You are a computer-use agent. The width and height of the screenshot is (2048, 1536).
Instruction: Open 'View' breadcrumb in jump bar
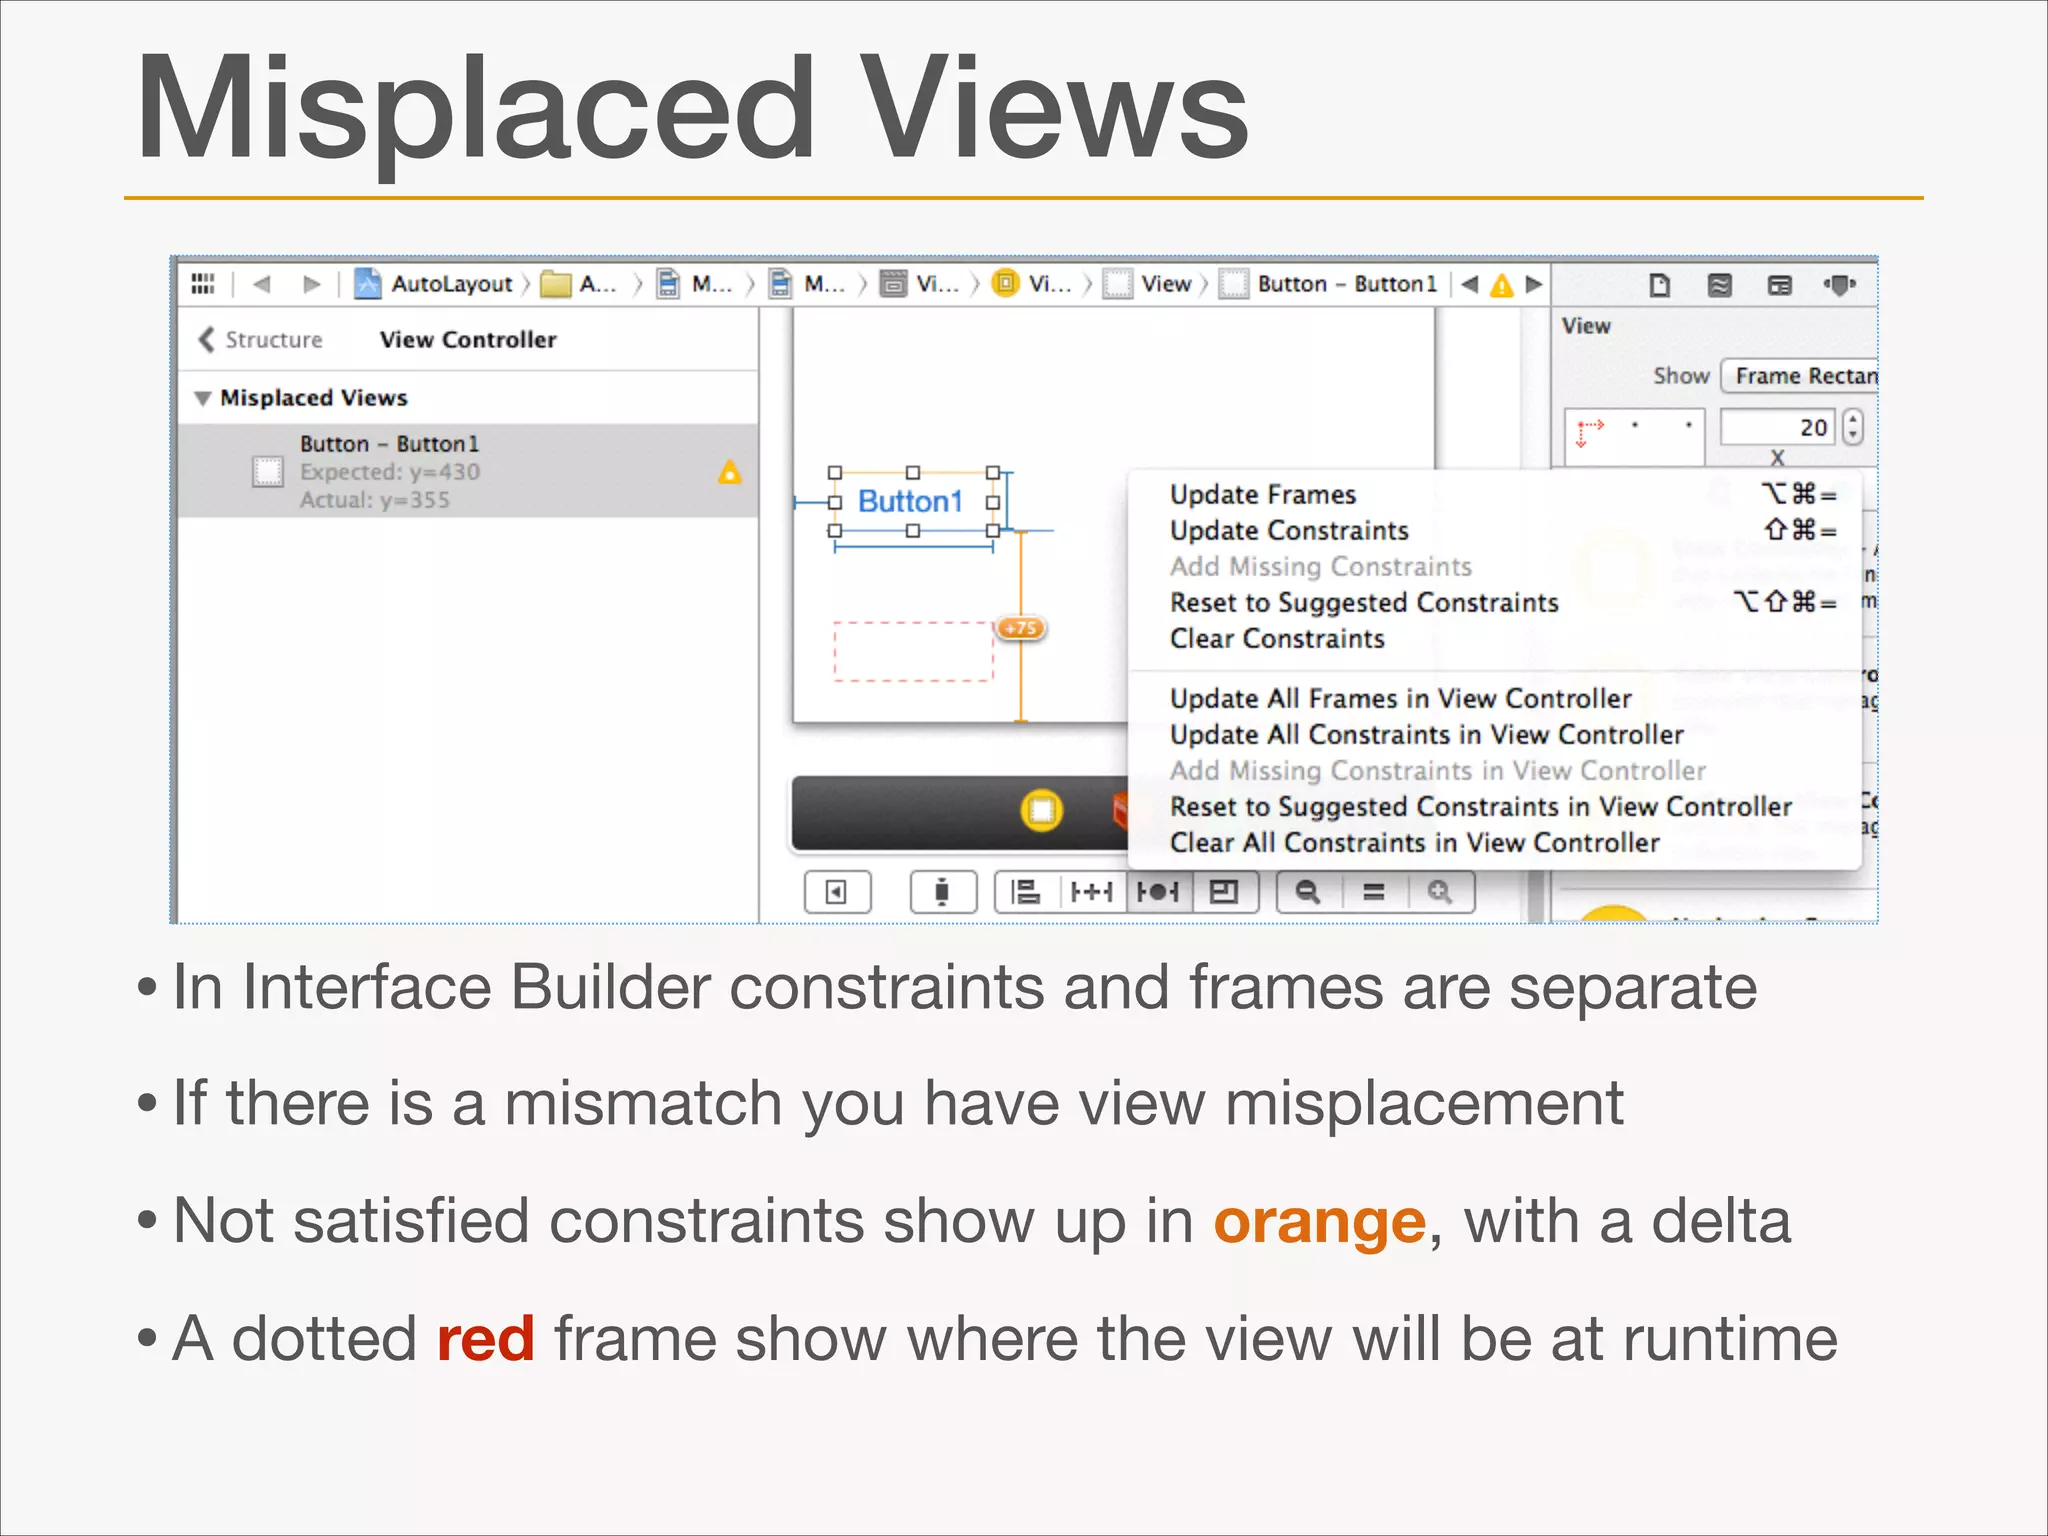[x=1148, y=284]
